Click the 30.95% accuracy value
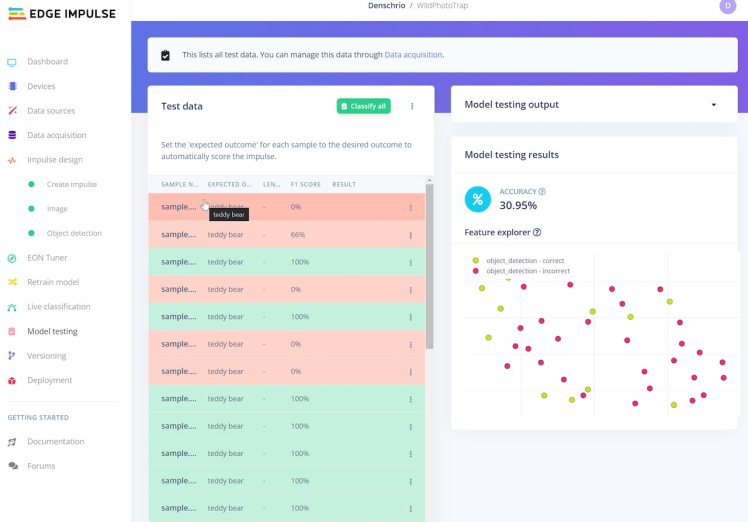The image size is (748, 522). click(x=518, y=205)
